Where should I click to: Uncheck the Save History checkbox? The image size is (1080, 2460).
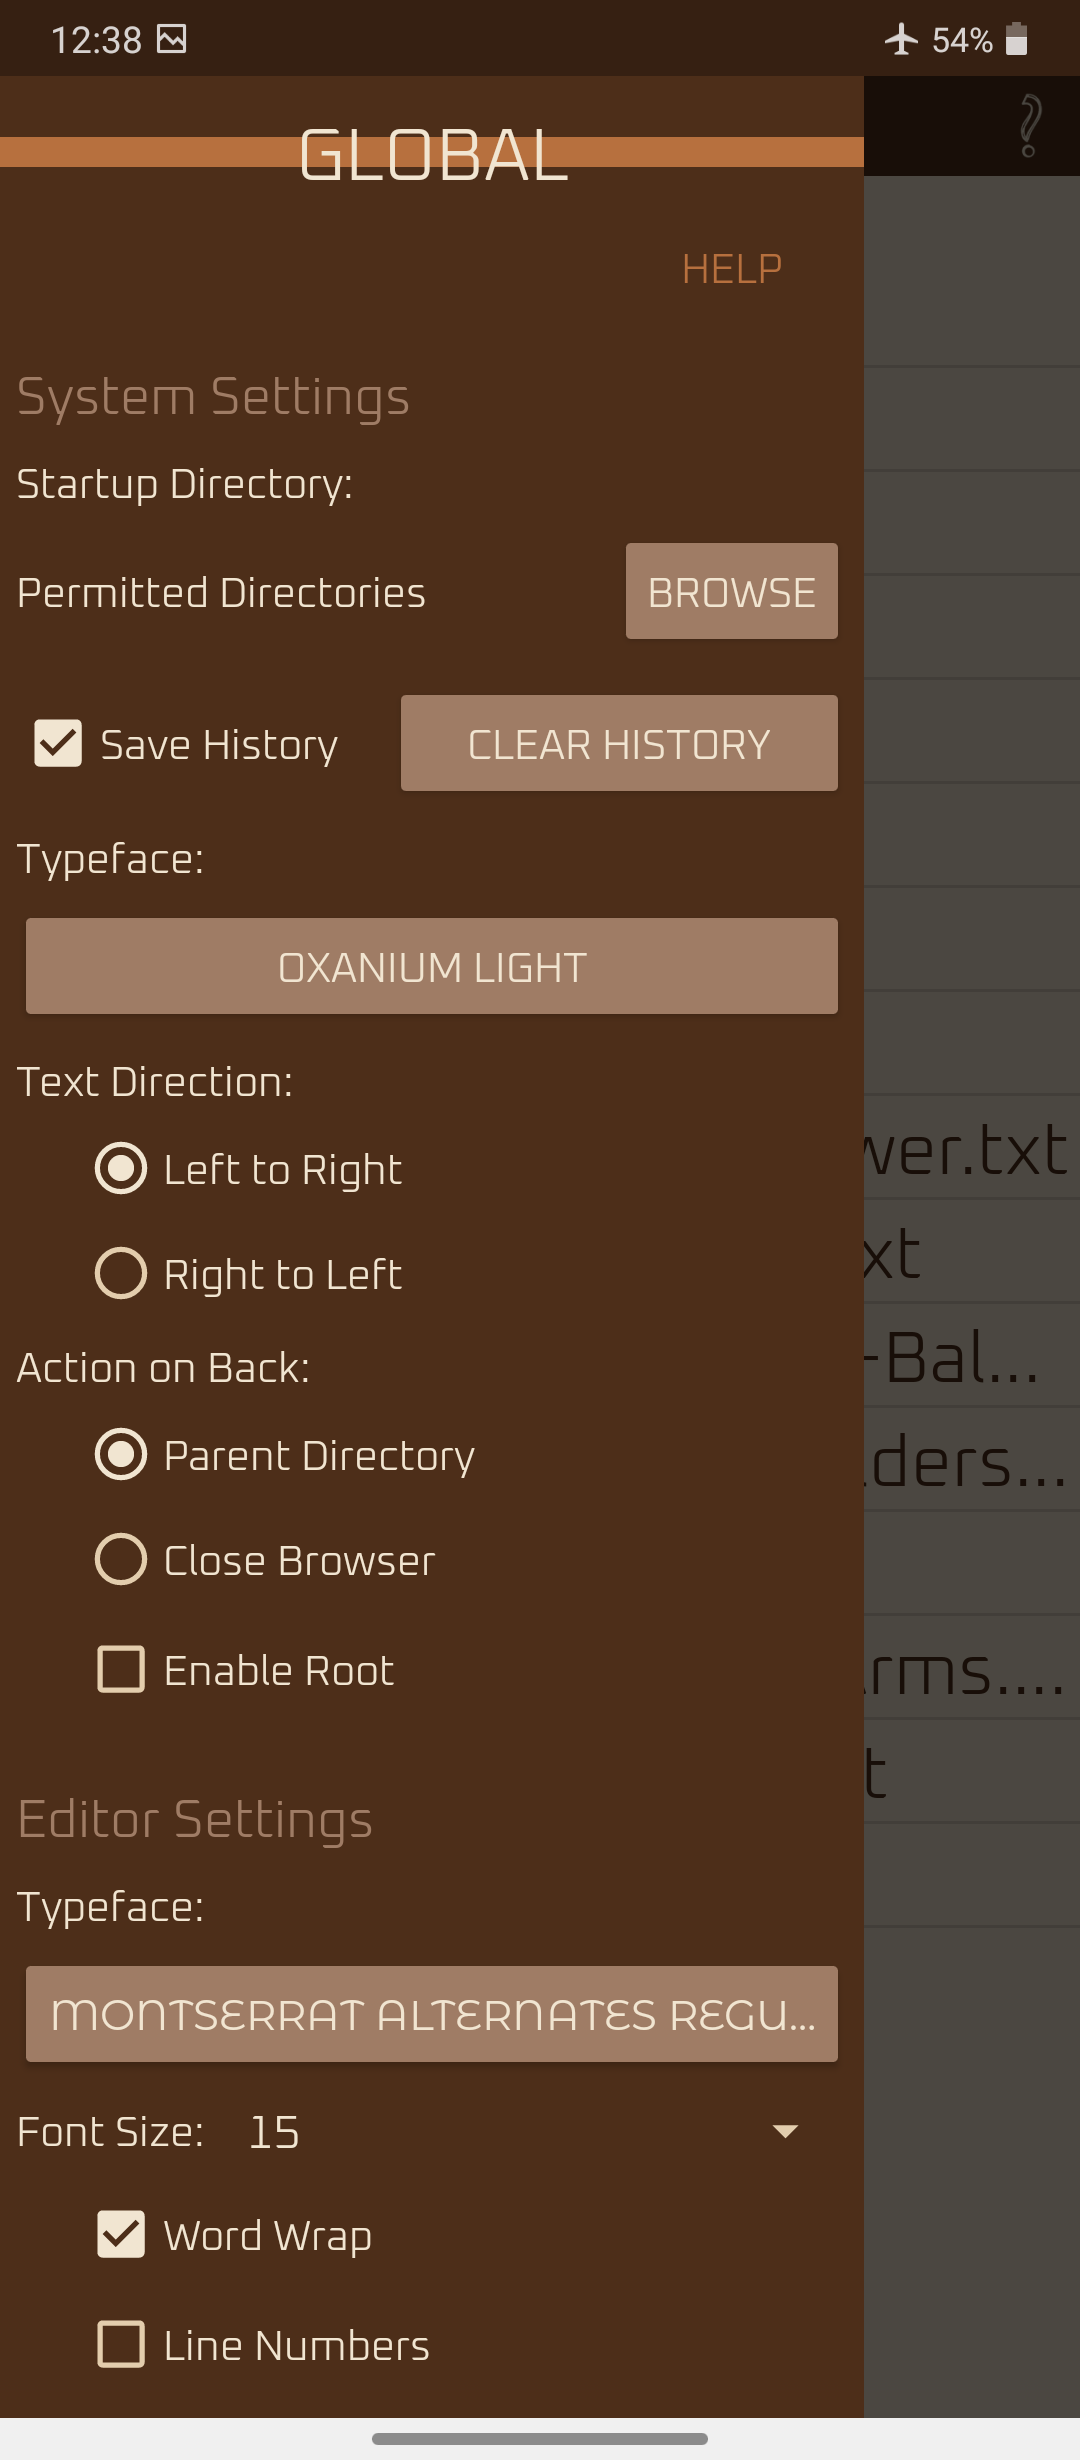(x=58, y=744)
